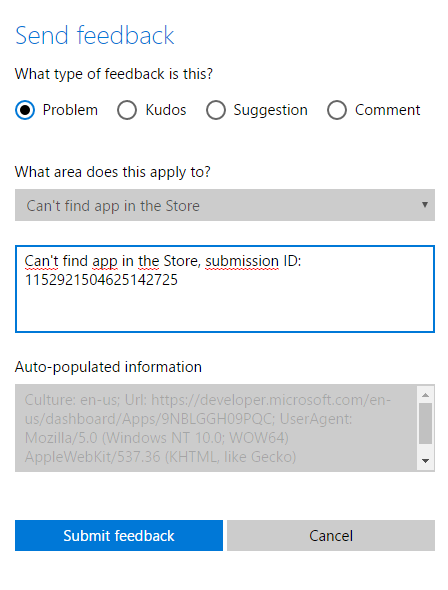Click the scrollbar thumb in auto-populated info
448x590 pixels.
[425, 424]
